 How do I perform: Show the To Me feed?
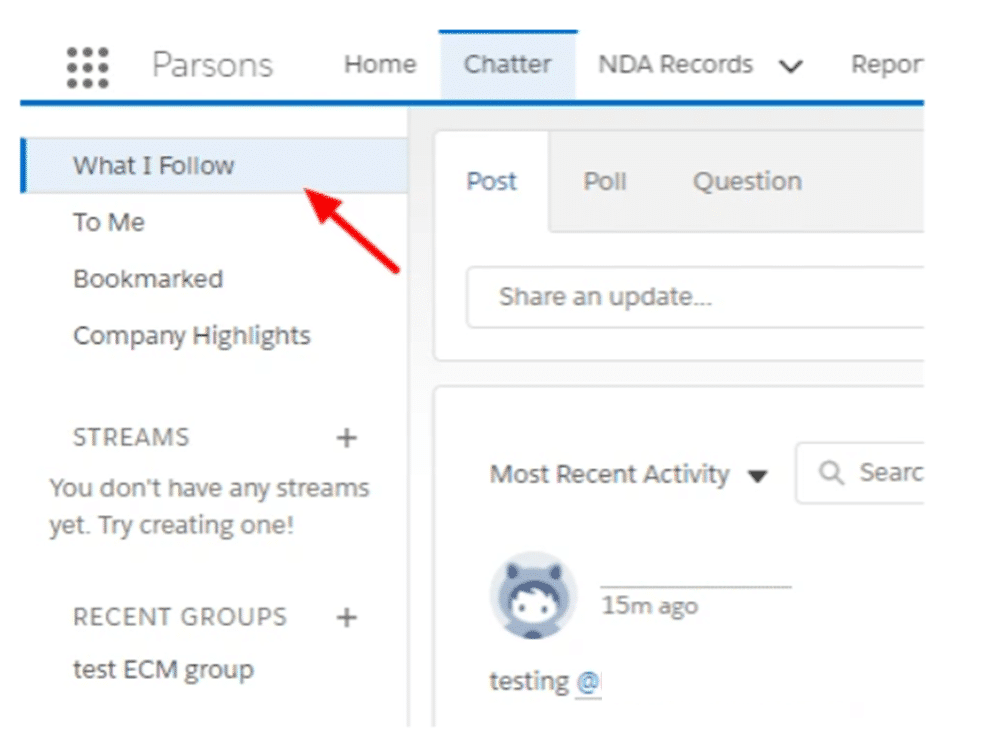(109, 222)
